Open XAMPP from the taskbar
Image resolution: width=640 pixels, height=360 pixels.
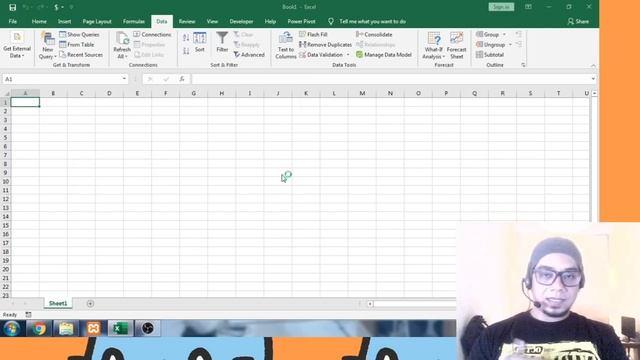93,328
